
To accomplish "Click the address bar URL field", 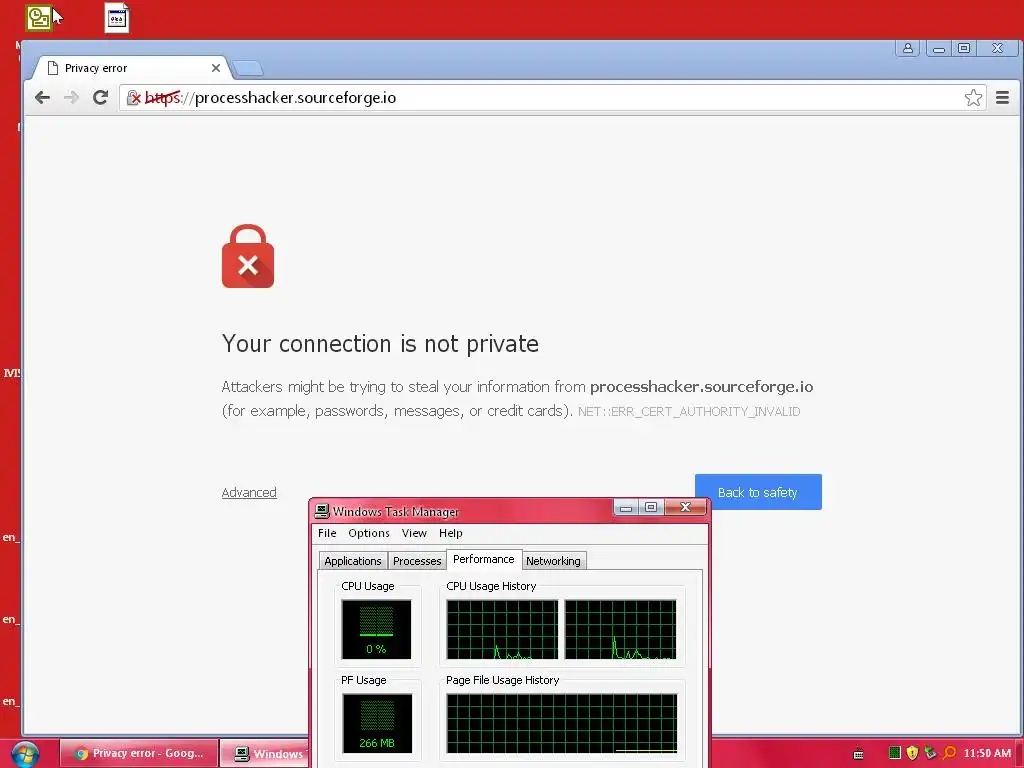I will click(552, 98).
